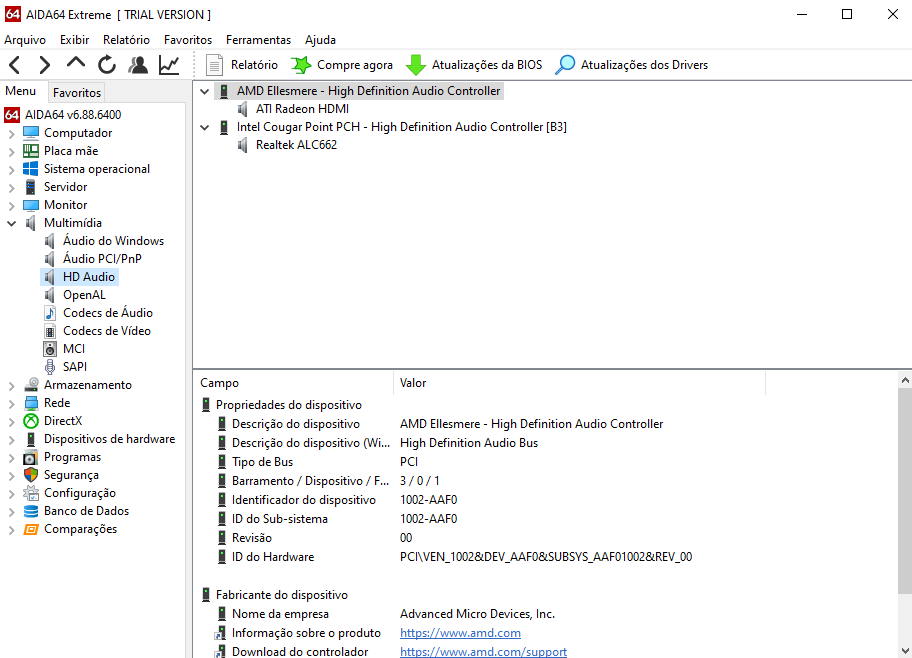Open the https://www.amd.com/support link
Image resolution: width=912 pixels, height=658 pixels.
(483, 652)
